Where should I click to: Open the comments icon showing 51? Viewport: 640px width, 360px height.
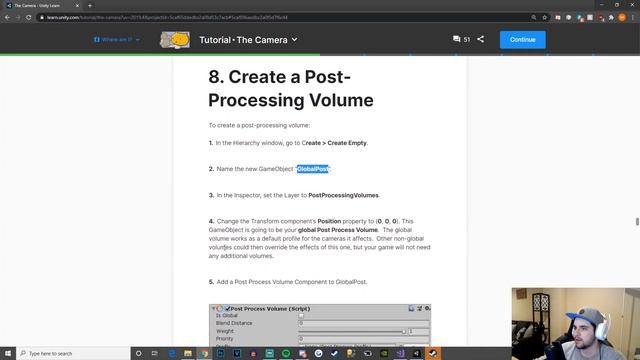pos(461,39)
